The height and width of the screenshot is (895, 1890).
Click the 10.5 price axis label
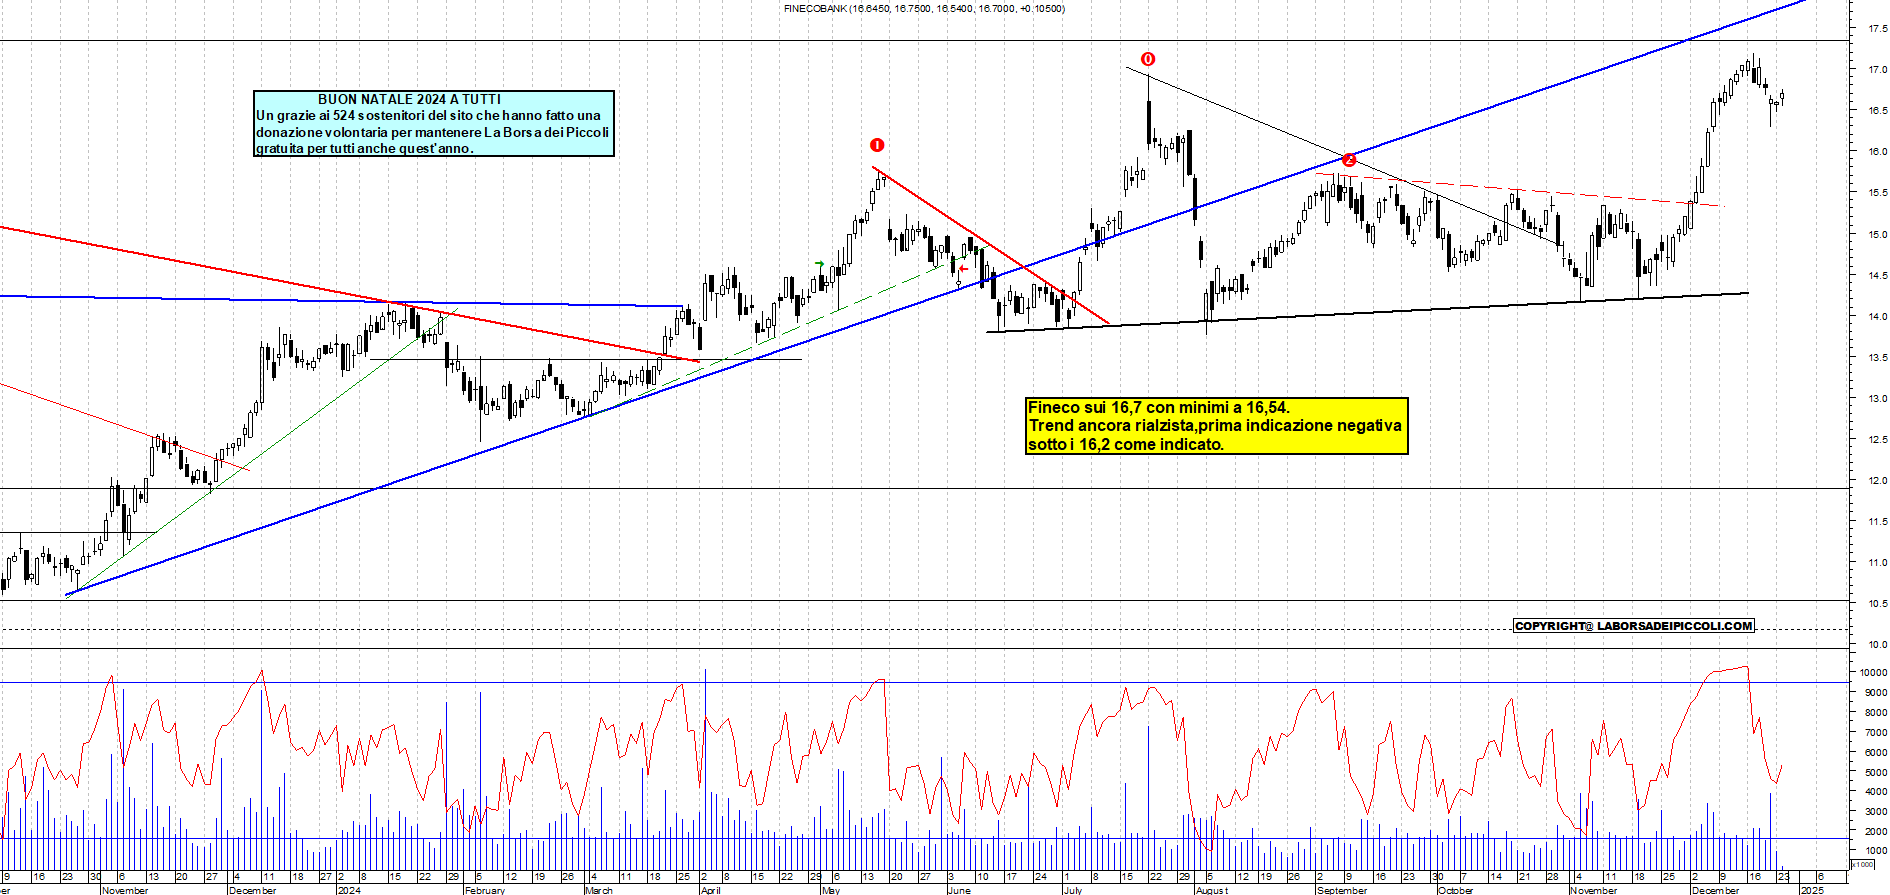(1878, 603)
